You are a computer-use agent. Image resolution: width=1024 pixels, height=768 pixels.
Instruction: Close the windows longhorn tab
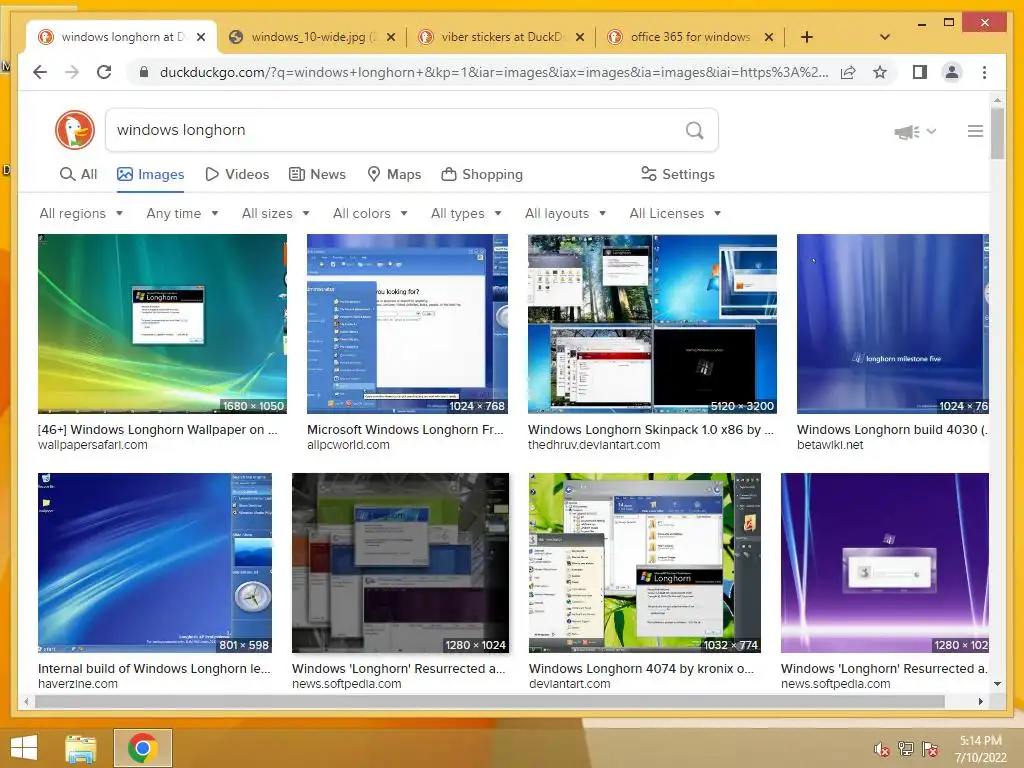tap(201, 37)
